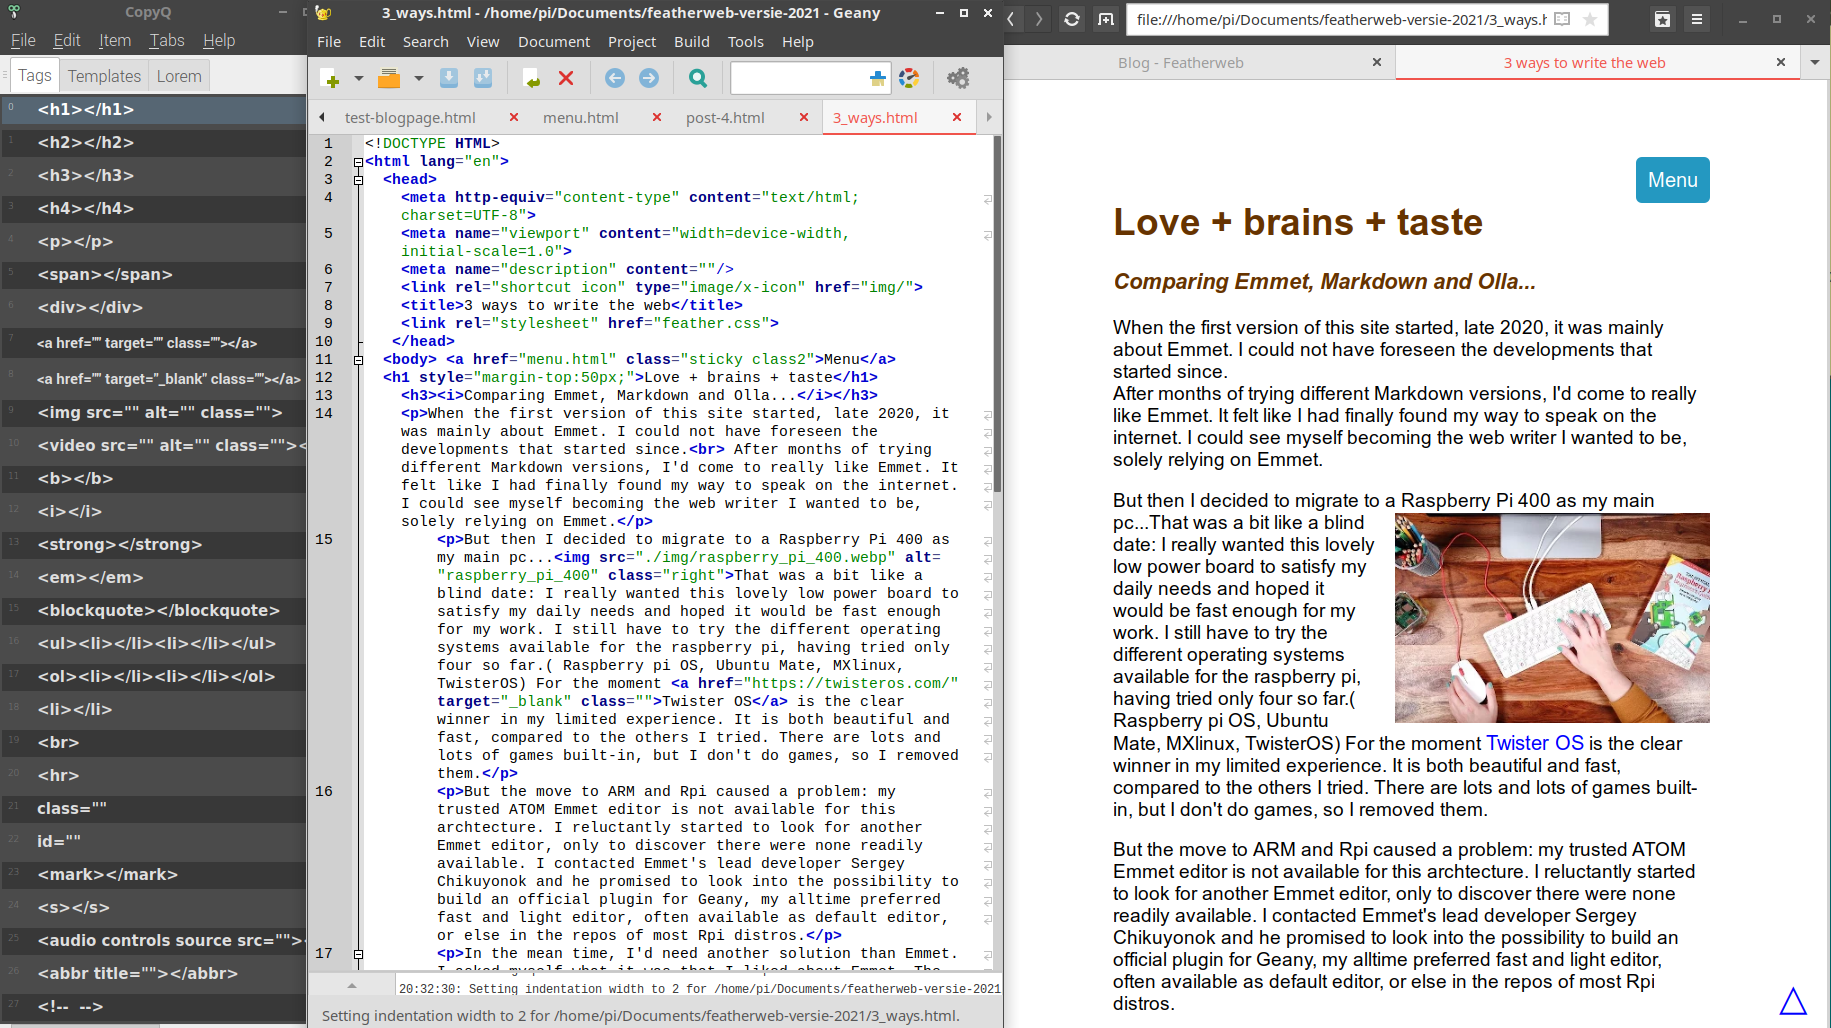Revert the file with the reload icon
The width and height of the screenshot is (1831, 1028).
click(x=531, y=78)
